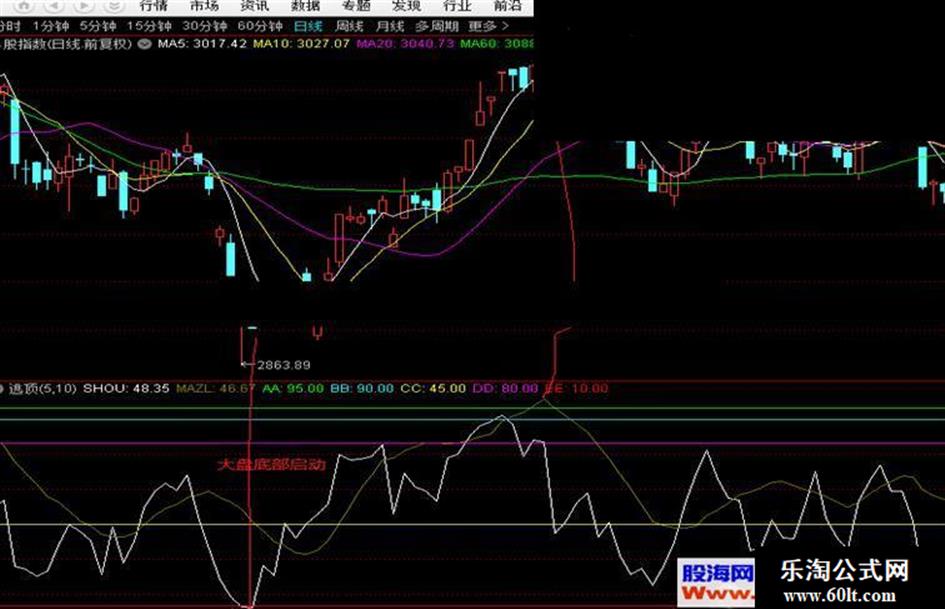Open the 多周期 multi-period view
945x609 pixels.
coord(437,26)
